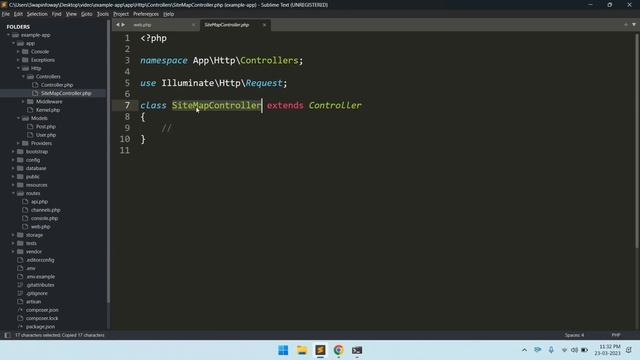Open the File menu
The height and width of the screenshot is (360, 640).
click(x=6, y=14)
